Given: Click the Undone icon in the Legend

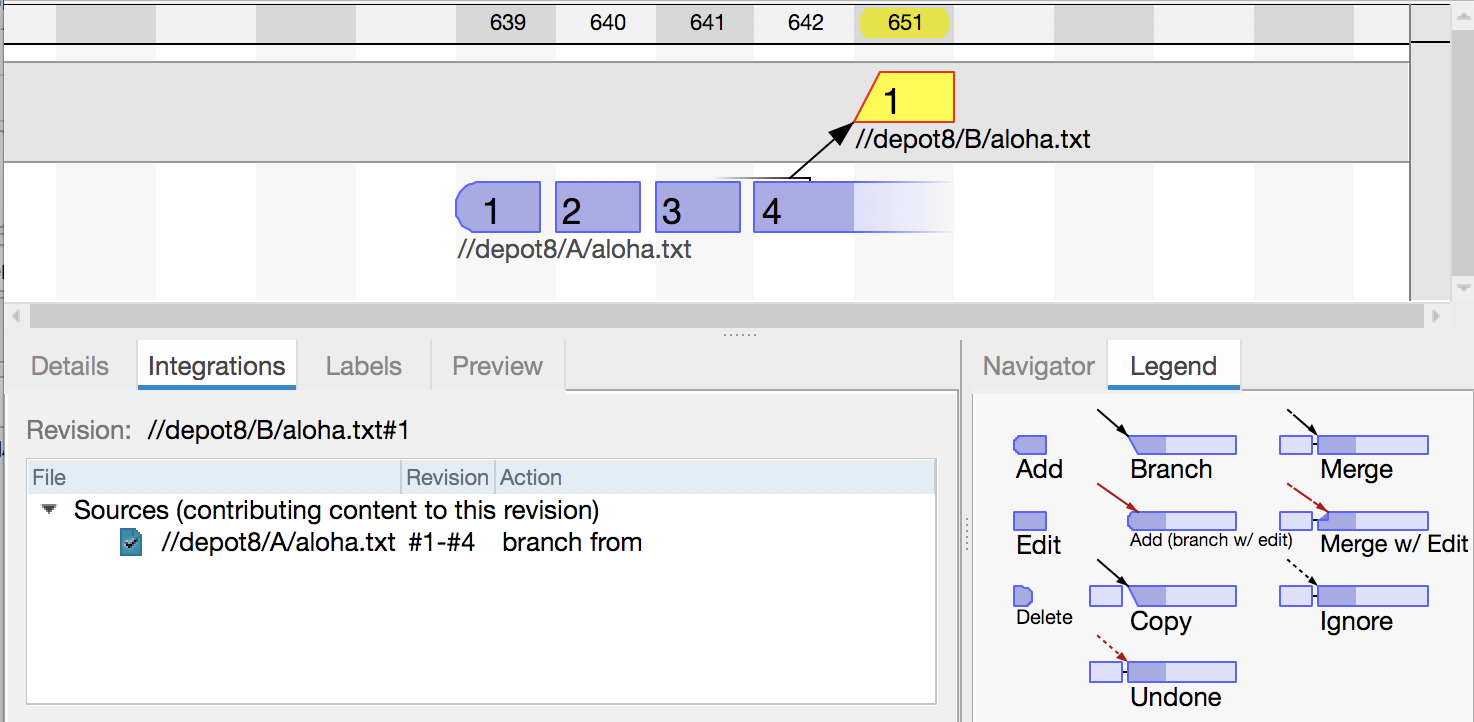Looking at the screenshot, I should (1161, 669).
